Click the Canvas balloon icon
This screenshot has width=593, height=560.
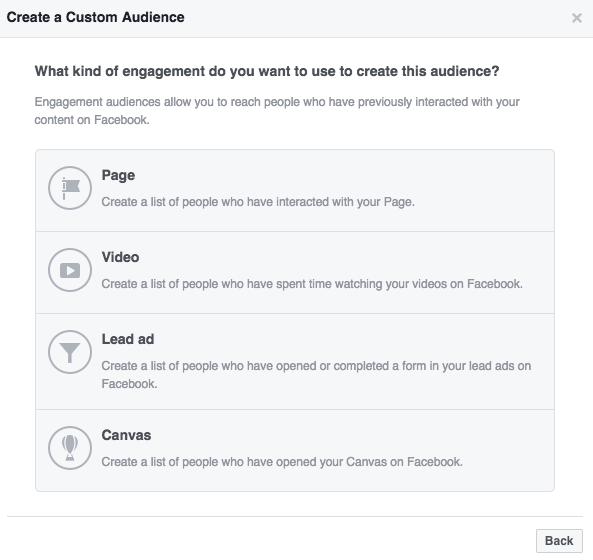tap(70, 448)
